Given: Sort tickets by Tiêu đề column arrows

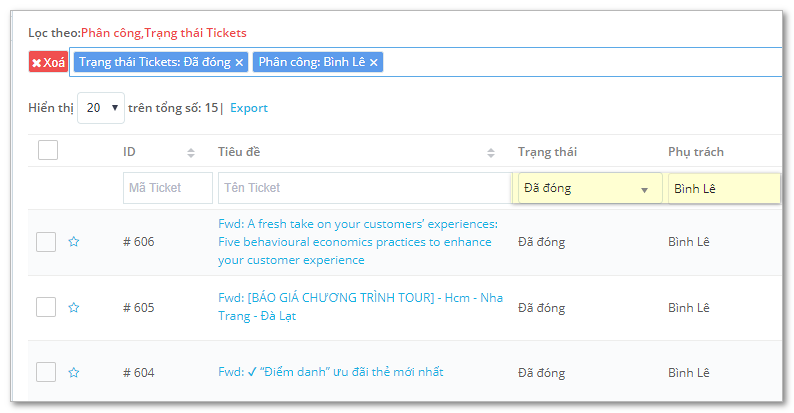Looking at the screenshot, I should pyautogui.click(x=491, y=152).
